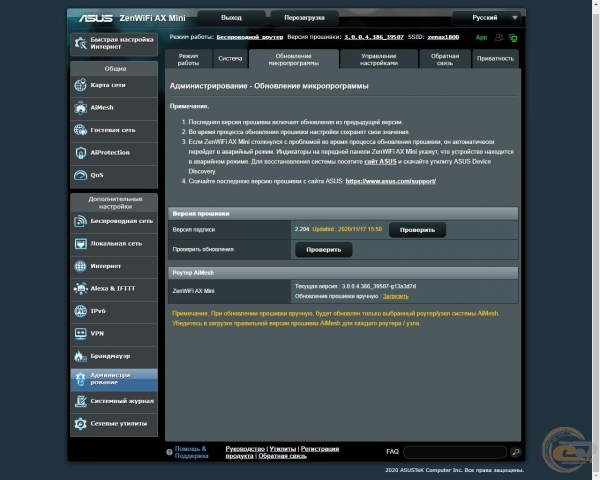Click Проверить for firmware update check
600x480 pixels.
323,250
